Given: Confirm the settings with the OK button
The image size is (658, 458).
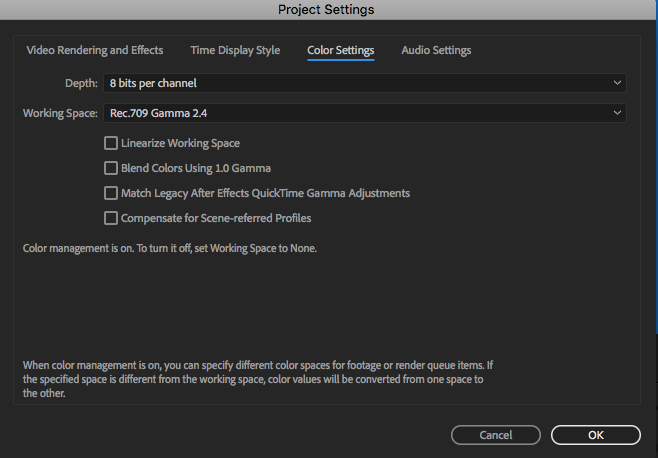Looking at the screenshot, I should 595,435.
